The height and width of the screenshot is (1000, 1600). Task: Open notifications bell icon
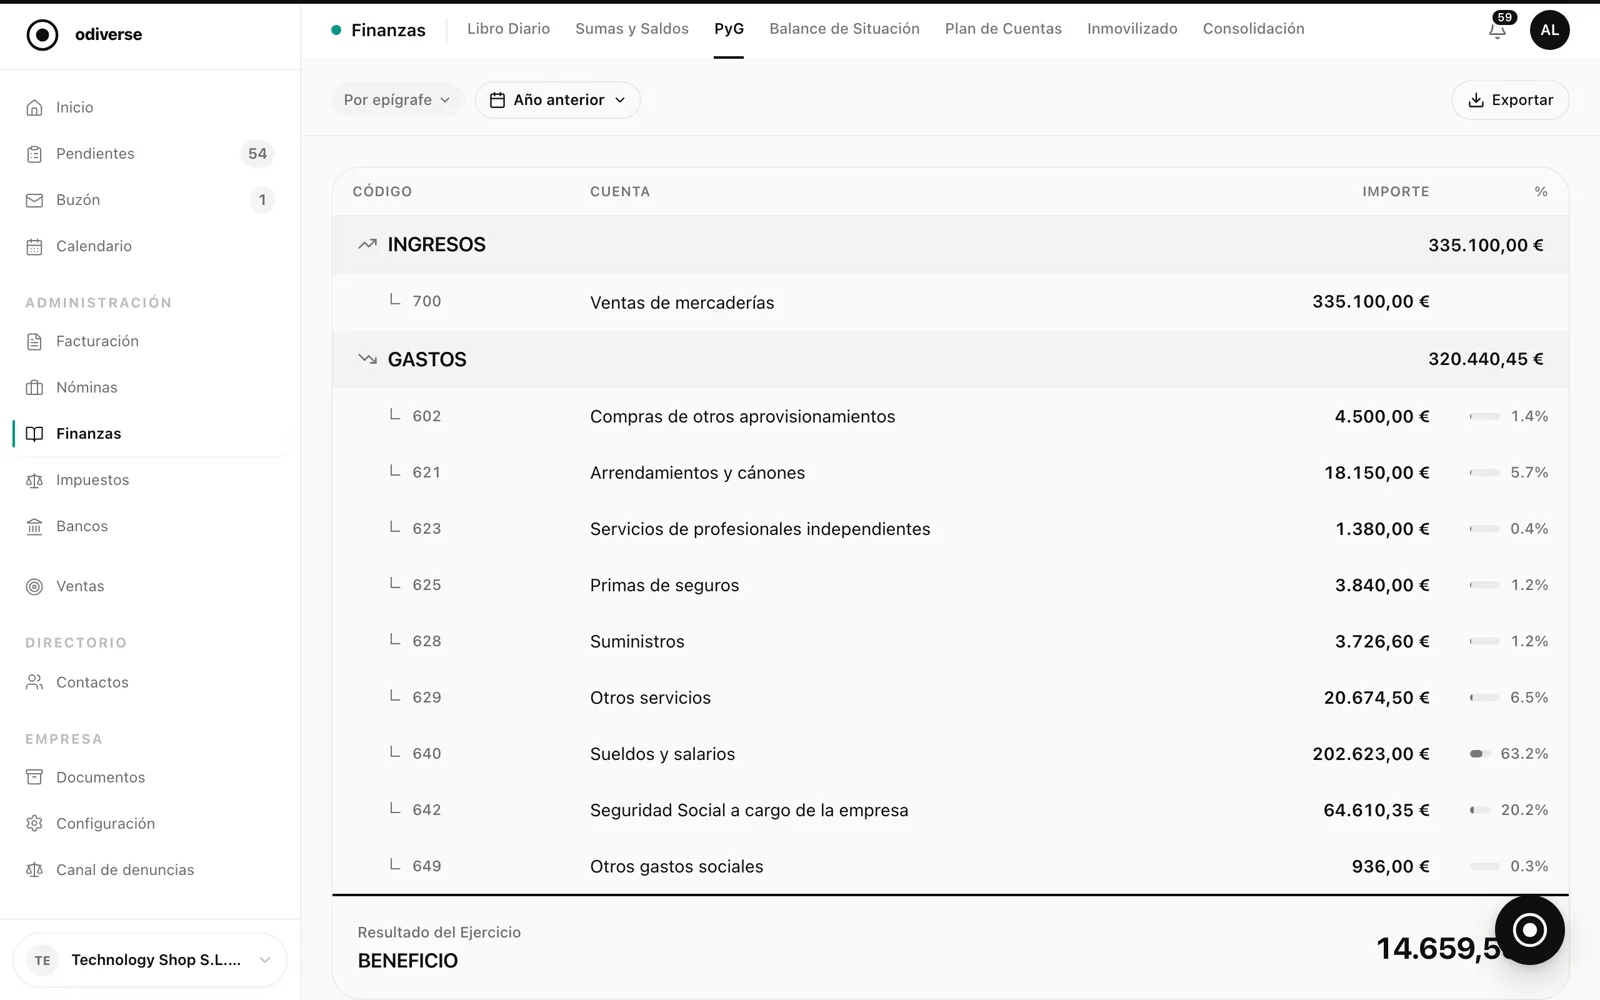click(1497, 30)
